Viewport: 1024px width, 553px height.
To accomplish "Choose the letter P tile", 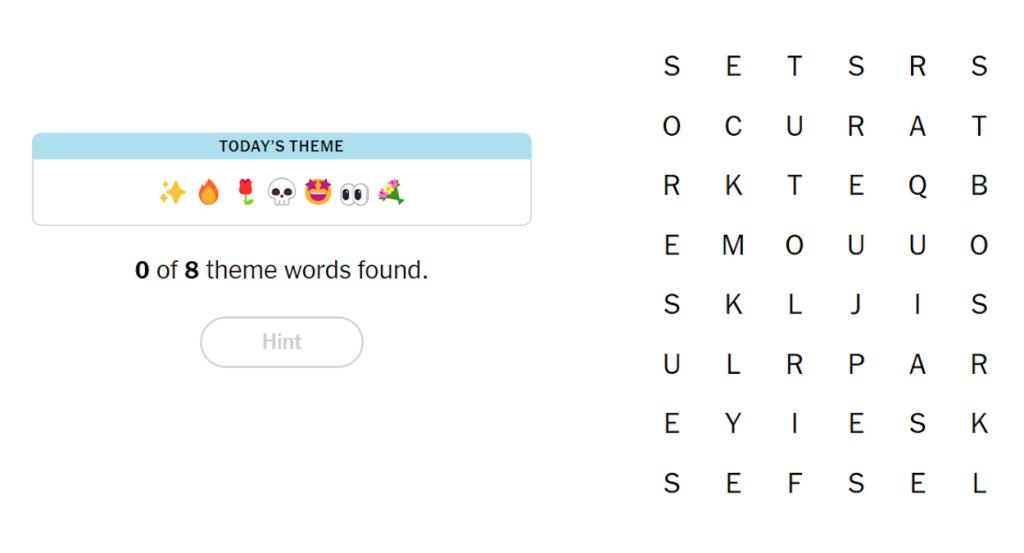I will [856, 364].
